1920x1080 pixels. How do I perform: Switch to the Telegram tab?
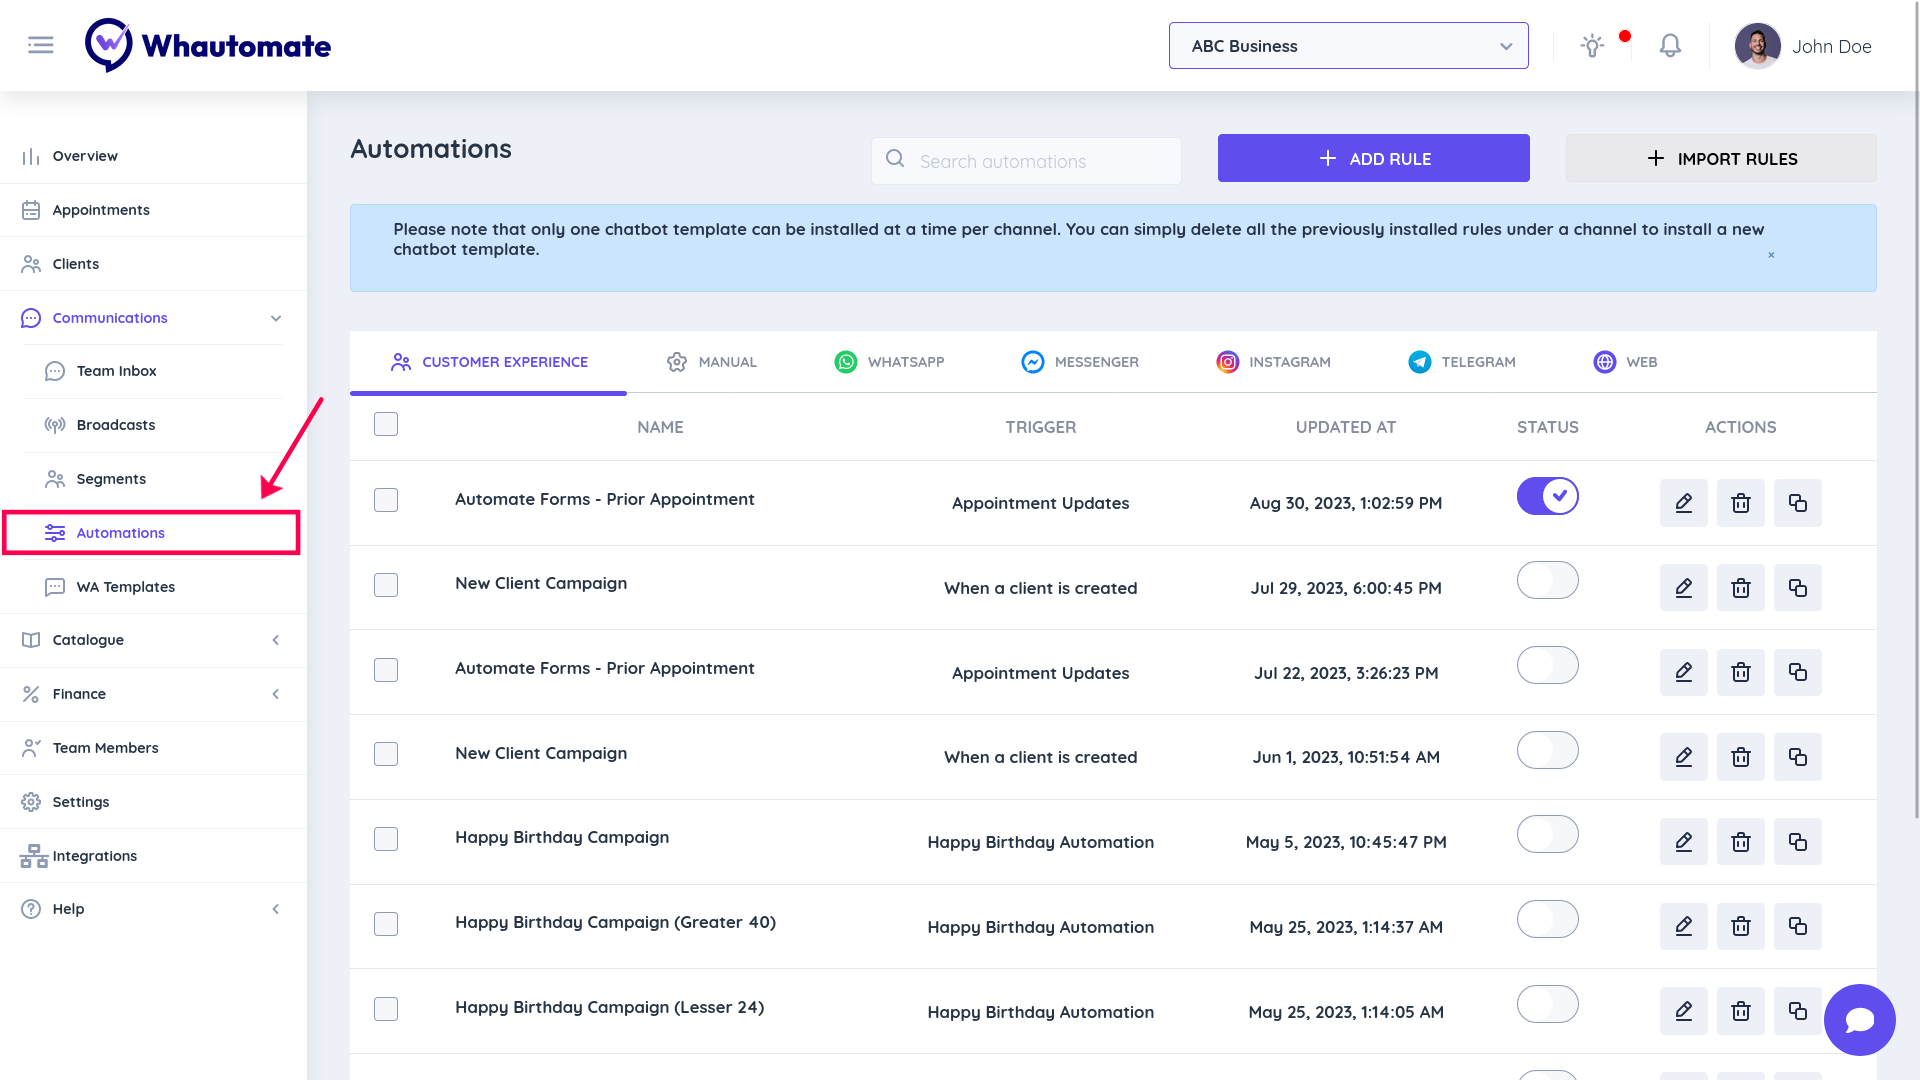tap(1462, 362)
